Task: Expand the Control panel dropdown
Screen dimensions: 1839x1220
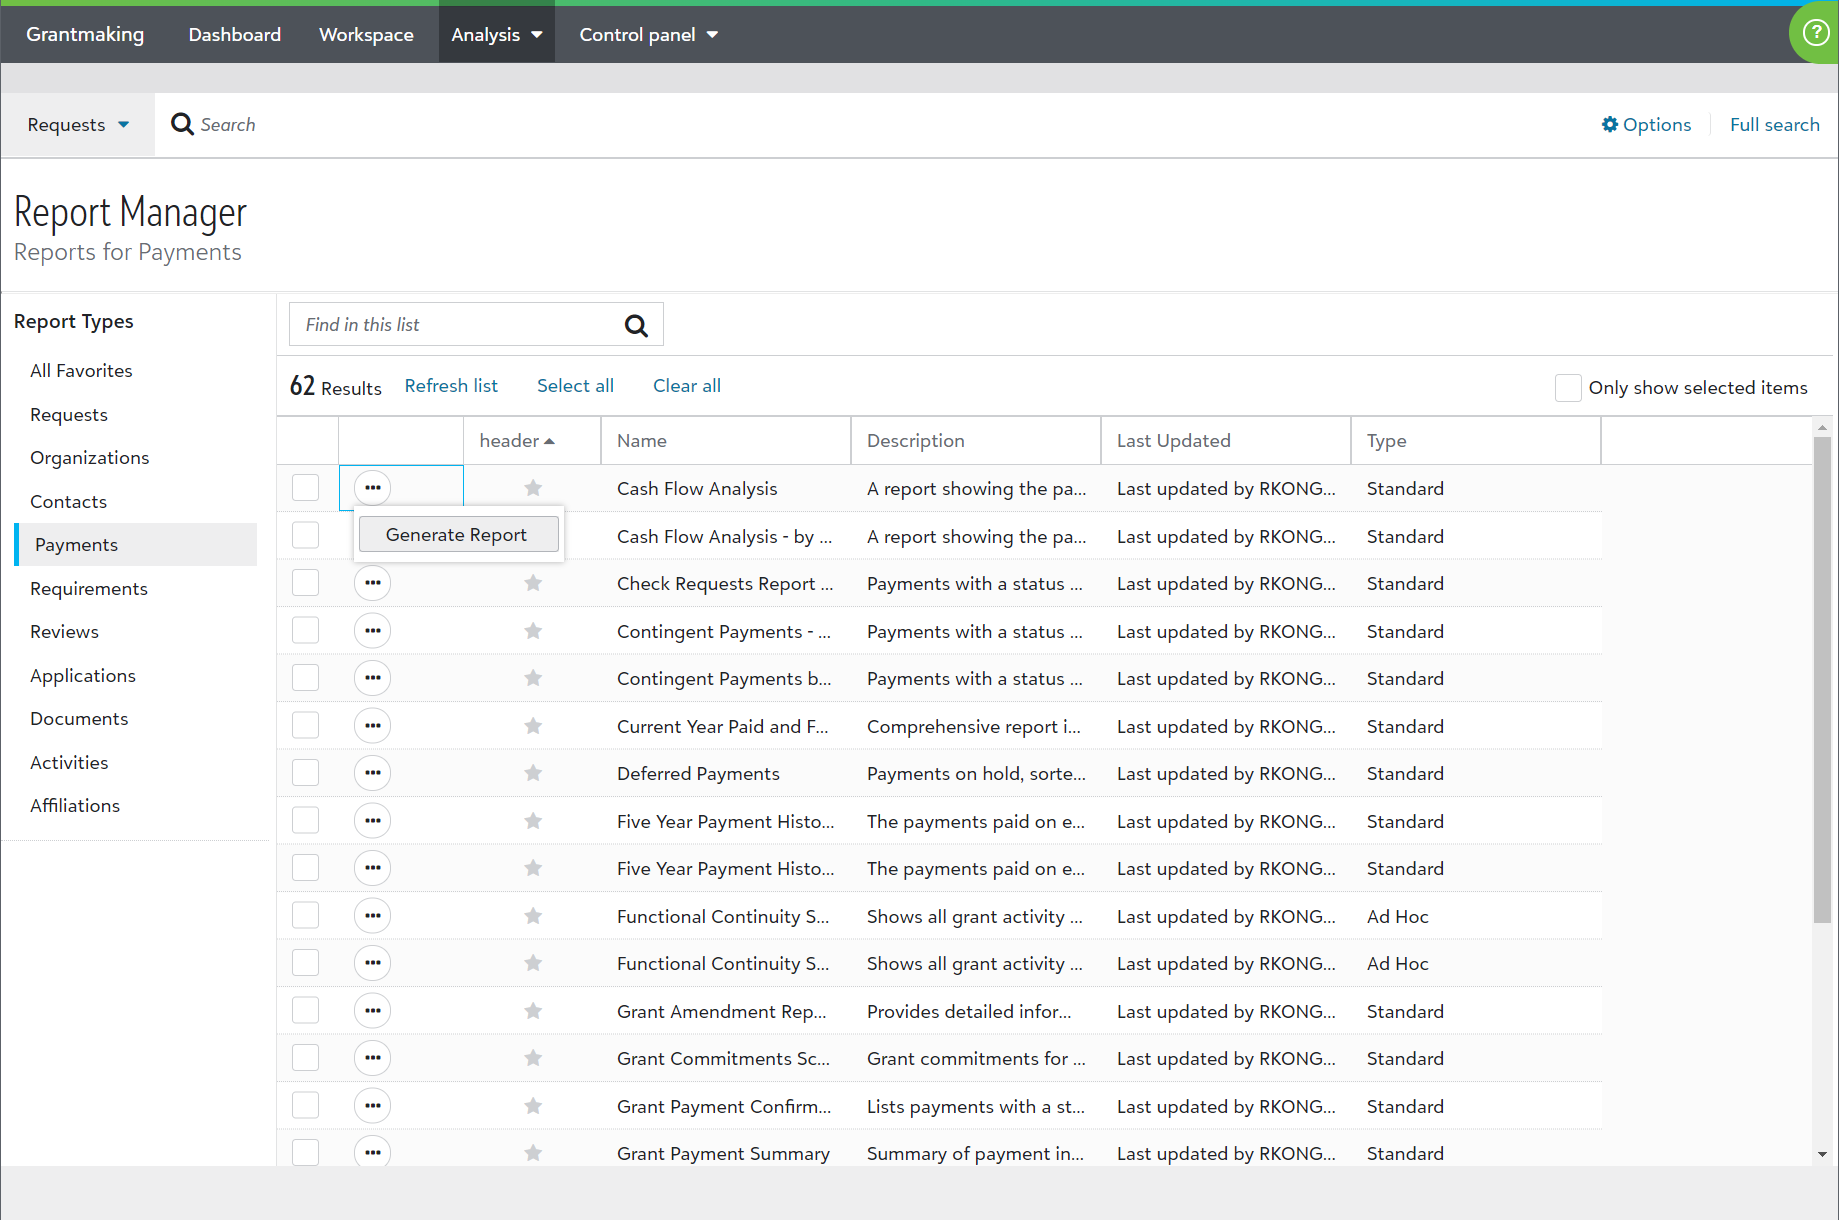Action: click(647, 33)
